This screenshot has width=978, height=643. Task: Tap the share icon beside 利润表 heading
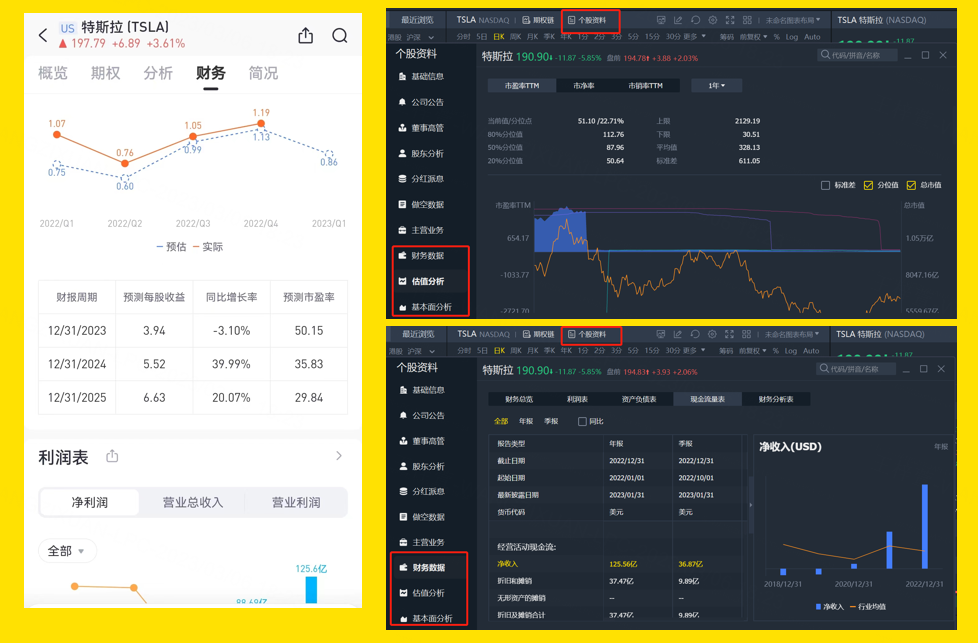[112, 457]
